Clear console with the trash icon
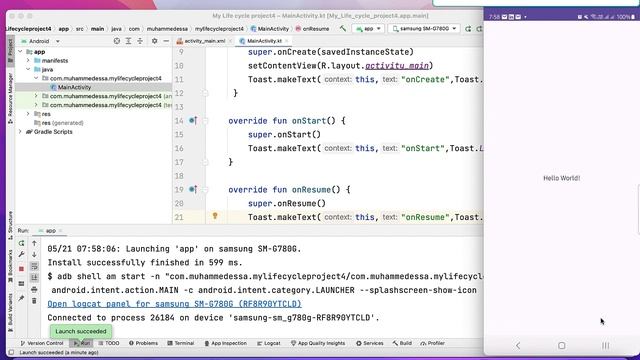 coord(34,301)
